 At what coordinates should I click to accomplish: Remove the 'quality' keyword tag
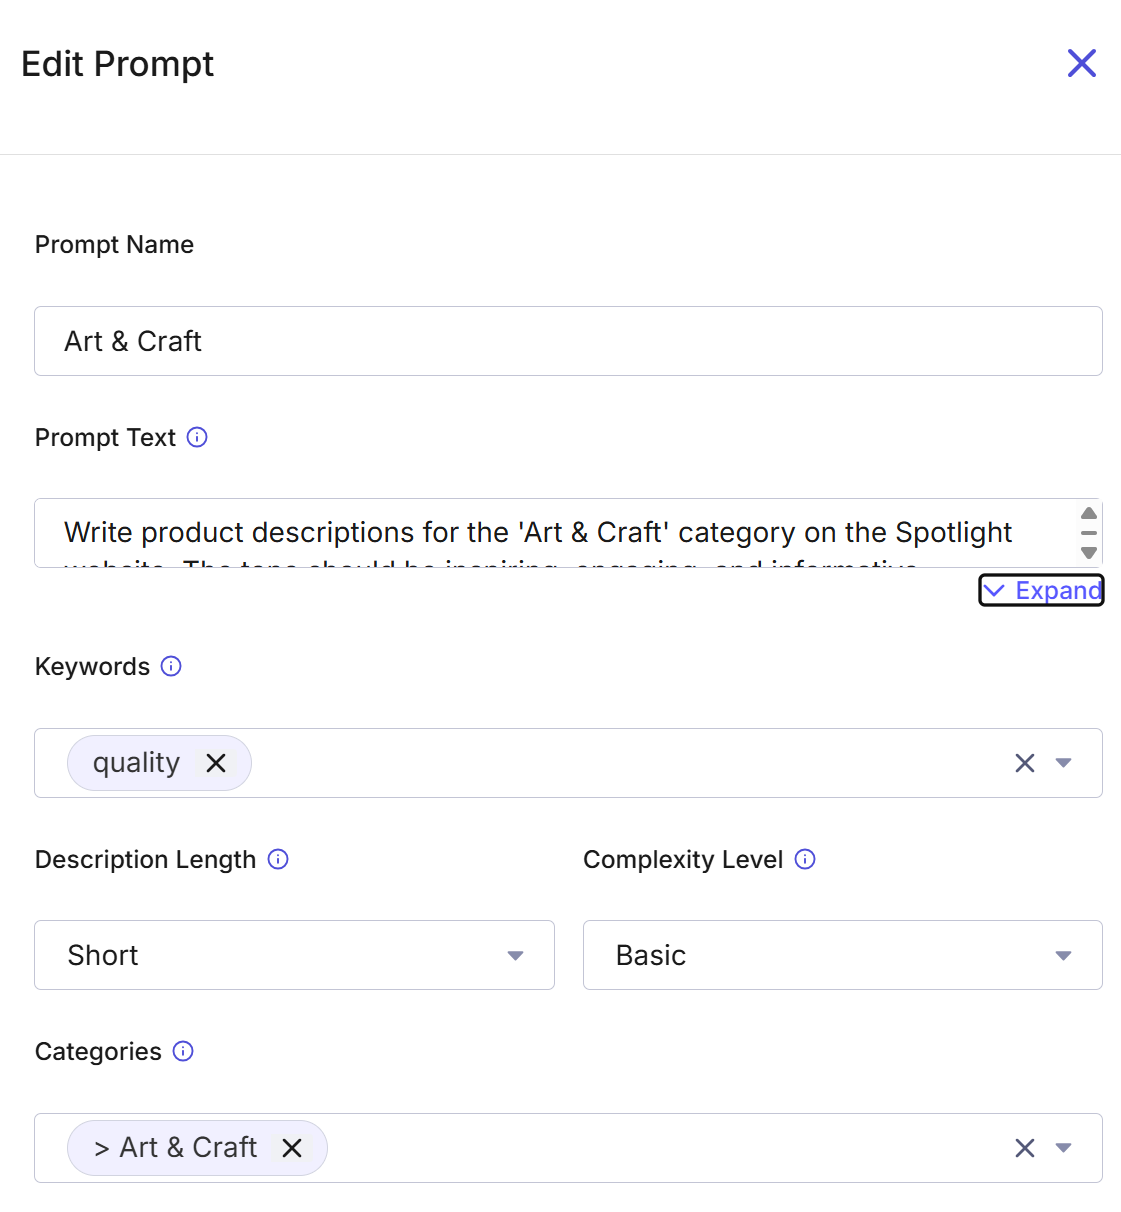[216, 763]
